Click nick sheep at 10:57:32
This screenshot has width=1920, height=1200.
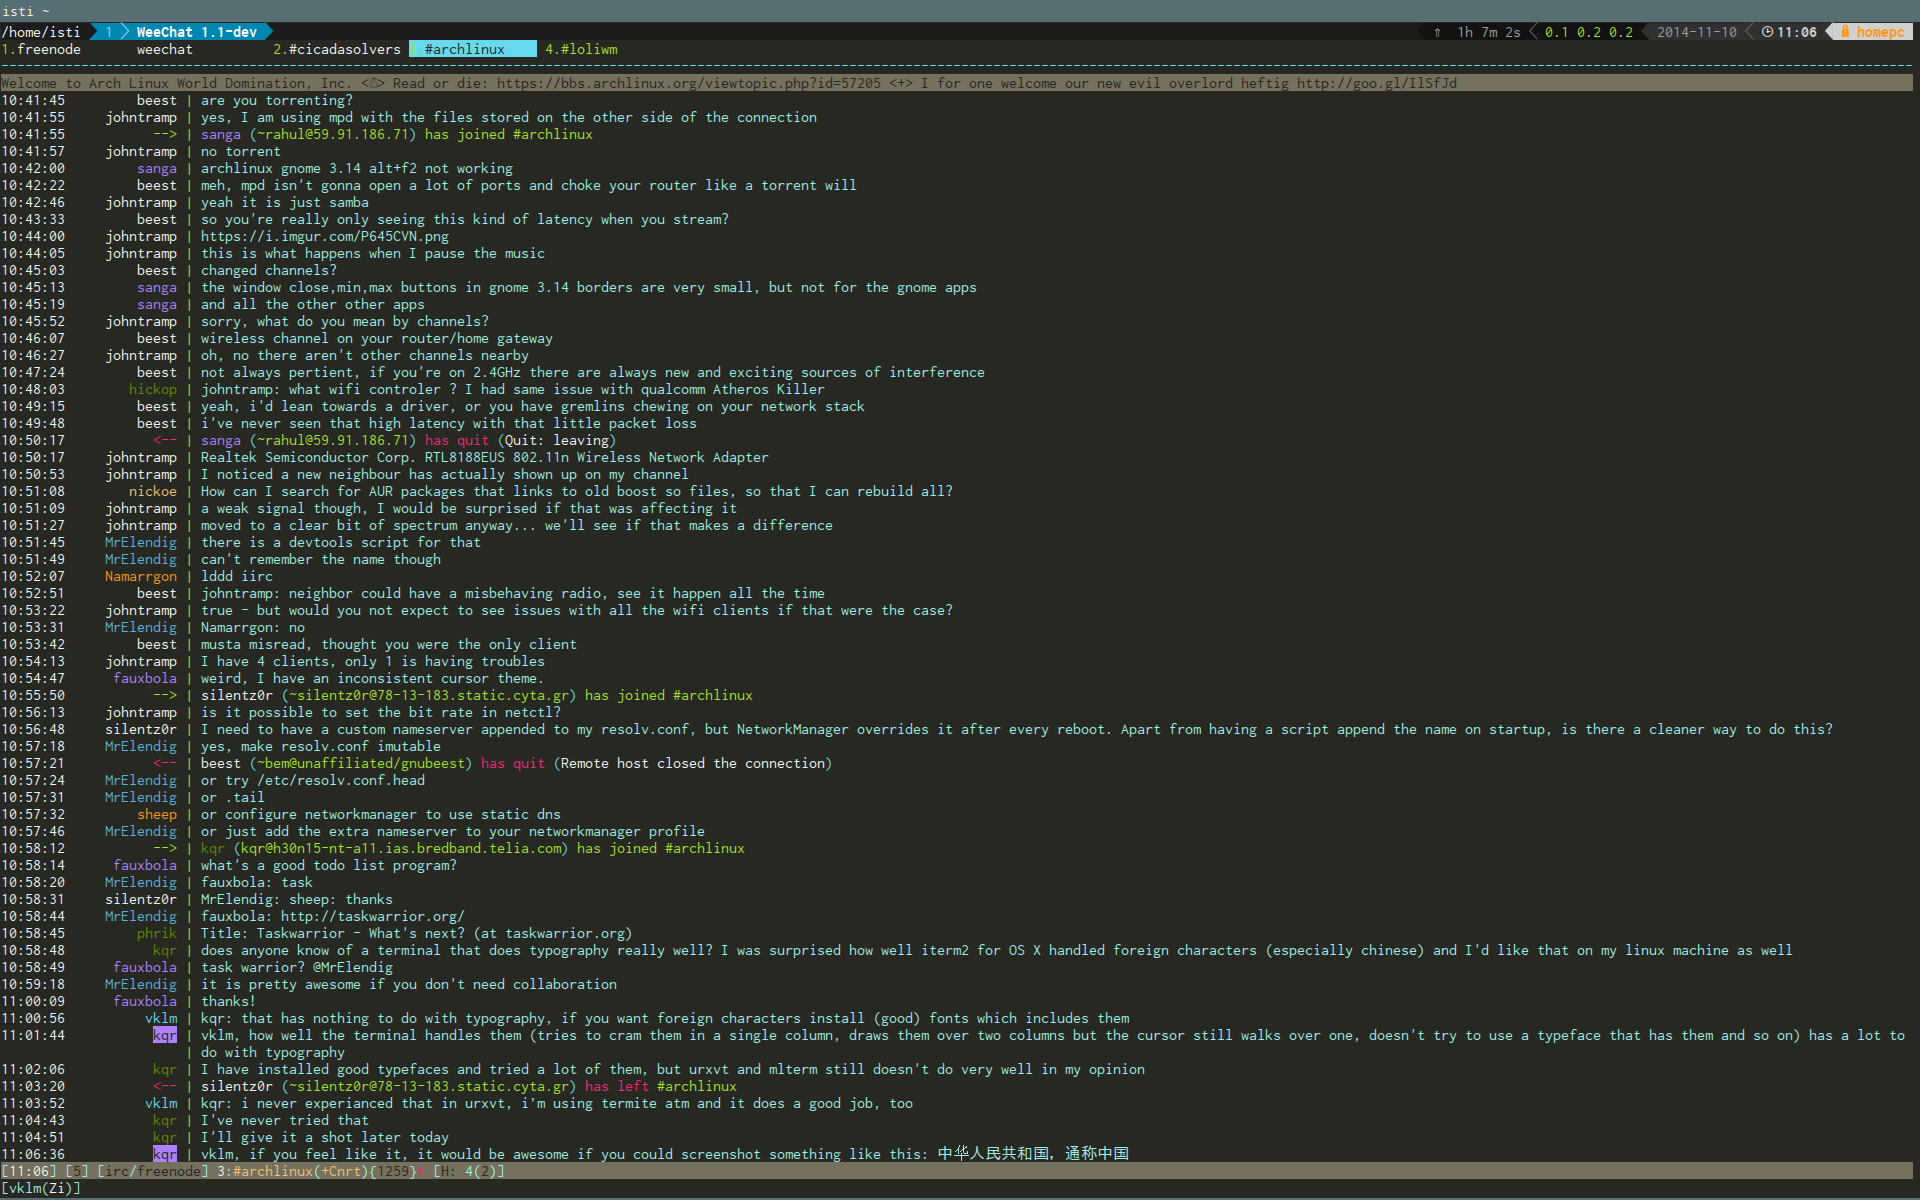(157, 814)
